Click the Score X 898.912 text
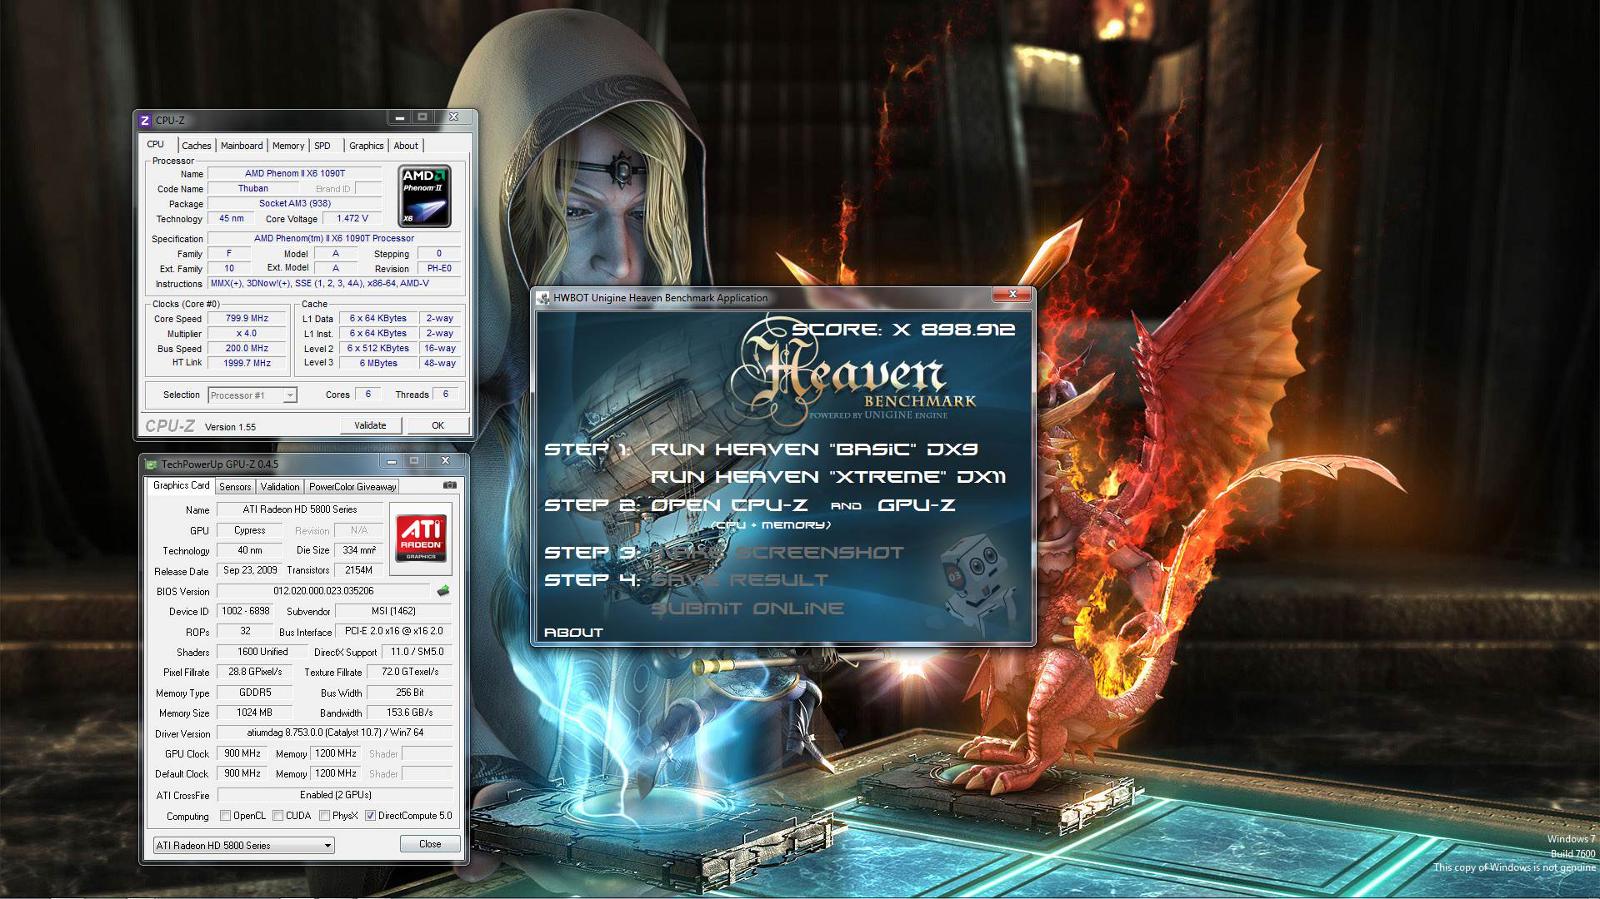The width and height of the screenshot is (1600, 899). (904, 329)
